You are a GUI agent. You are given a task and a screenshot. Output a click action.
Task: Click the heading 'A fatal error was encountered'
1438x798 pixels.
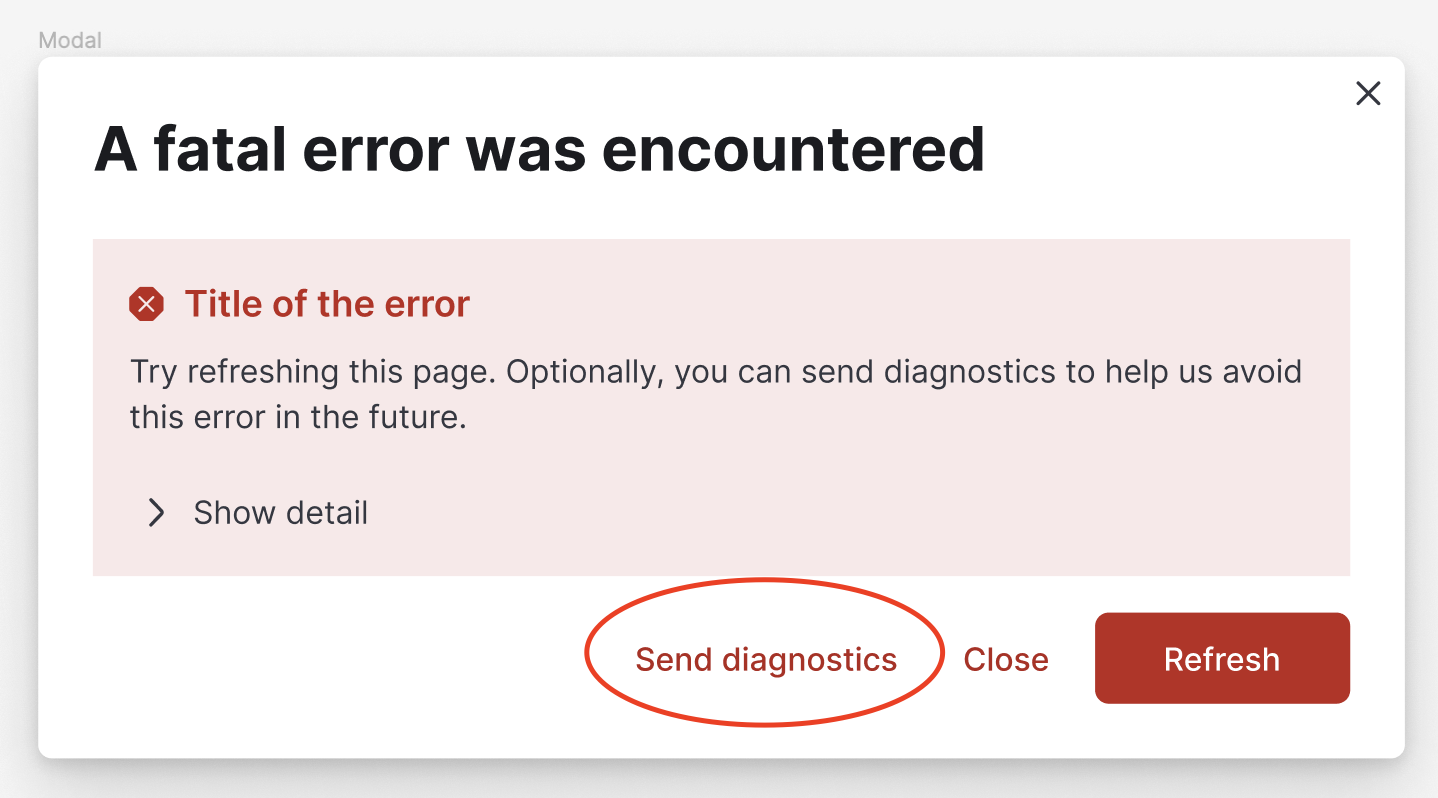coord(538,148)
